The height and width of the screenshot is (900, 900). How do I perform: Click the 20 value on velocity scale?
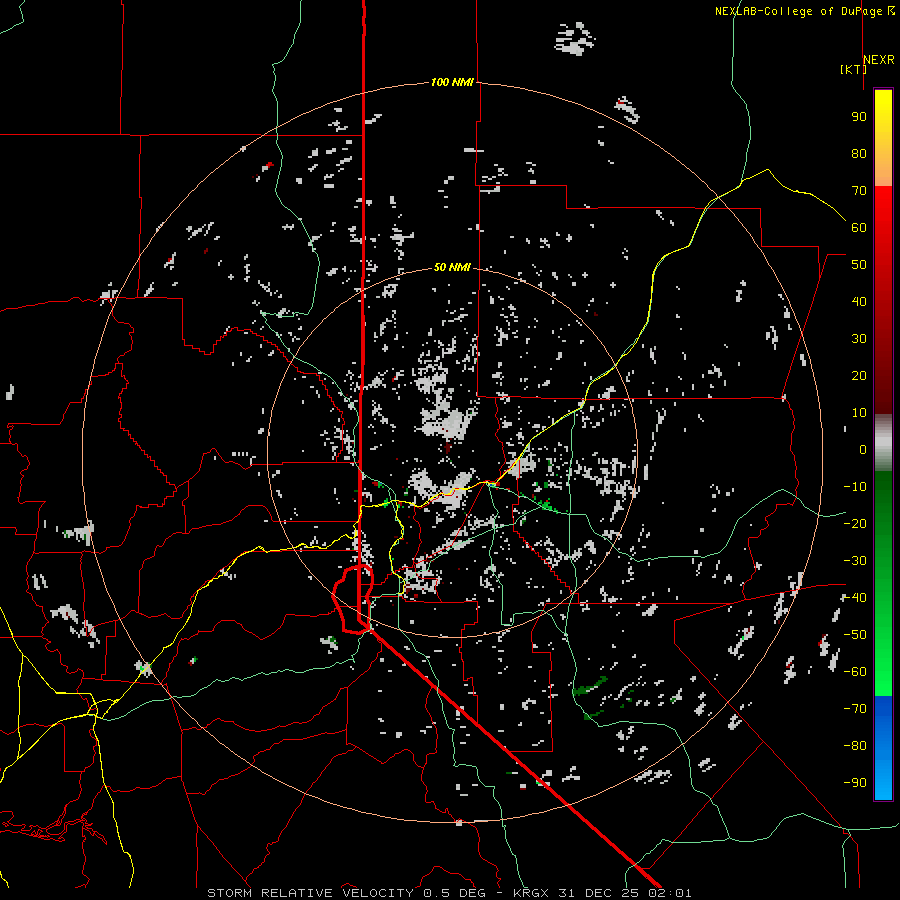point(859,376)
